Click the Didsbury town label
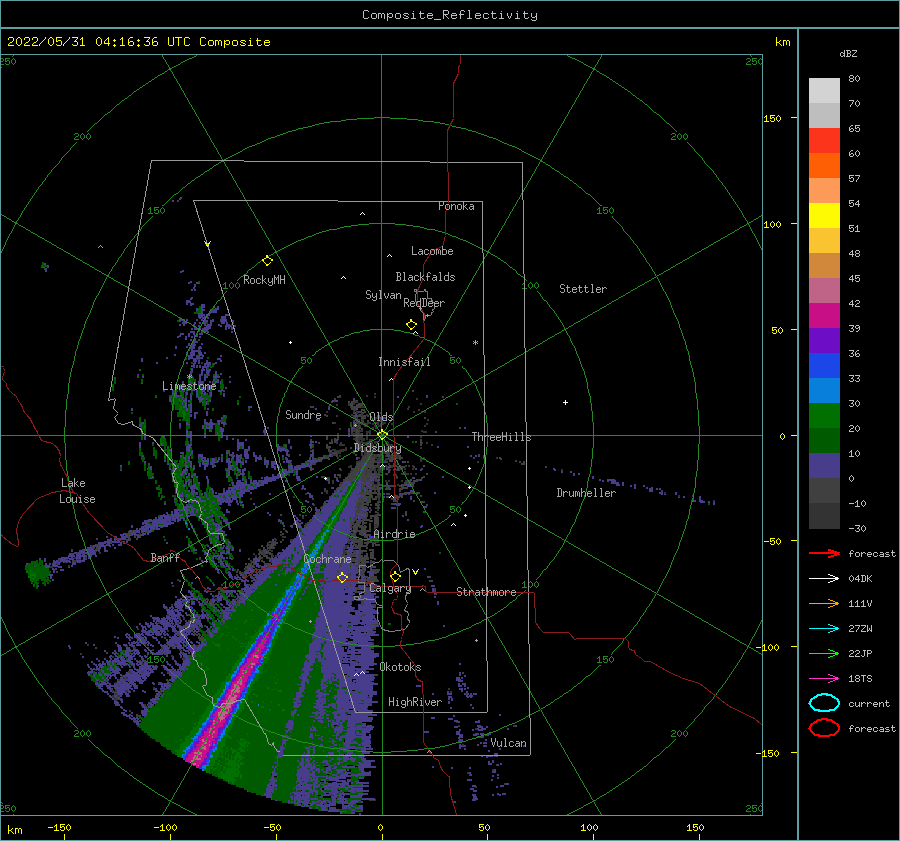900x841 pixels. coord(377,448)
